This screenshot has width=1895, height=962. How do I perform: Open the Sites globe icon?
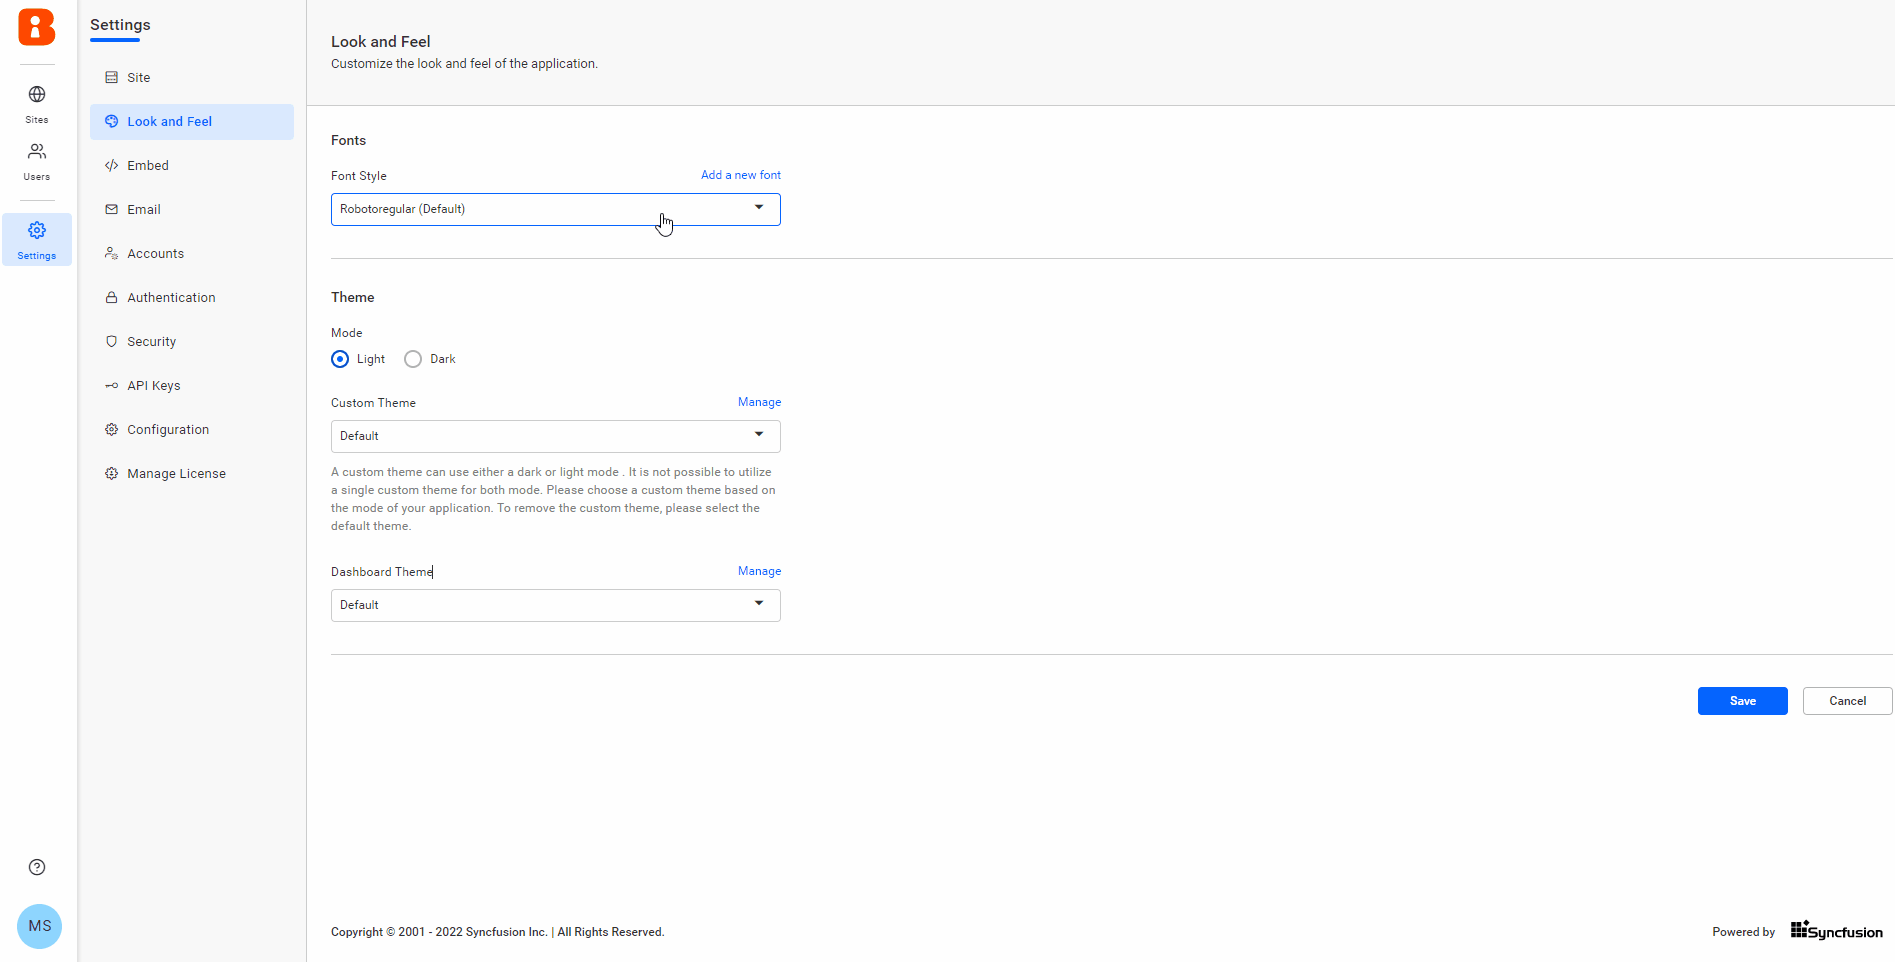[x=37, y=95]
